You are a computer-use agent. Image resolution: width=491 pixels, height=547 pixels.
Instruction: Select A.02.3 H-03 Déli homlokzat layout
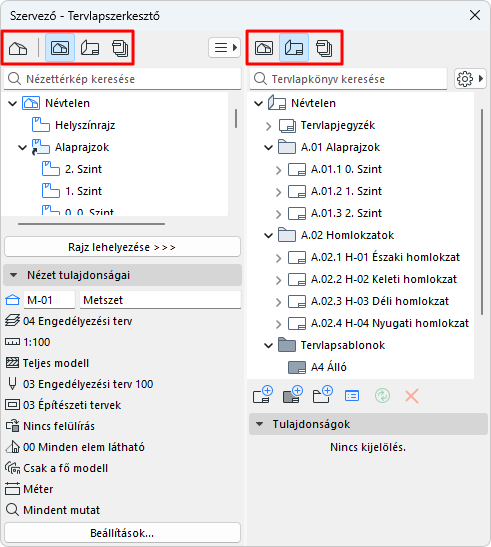coord(380,301)
